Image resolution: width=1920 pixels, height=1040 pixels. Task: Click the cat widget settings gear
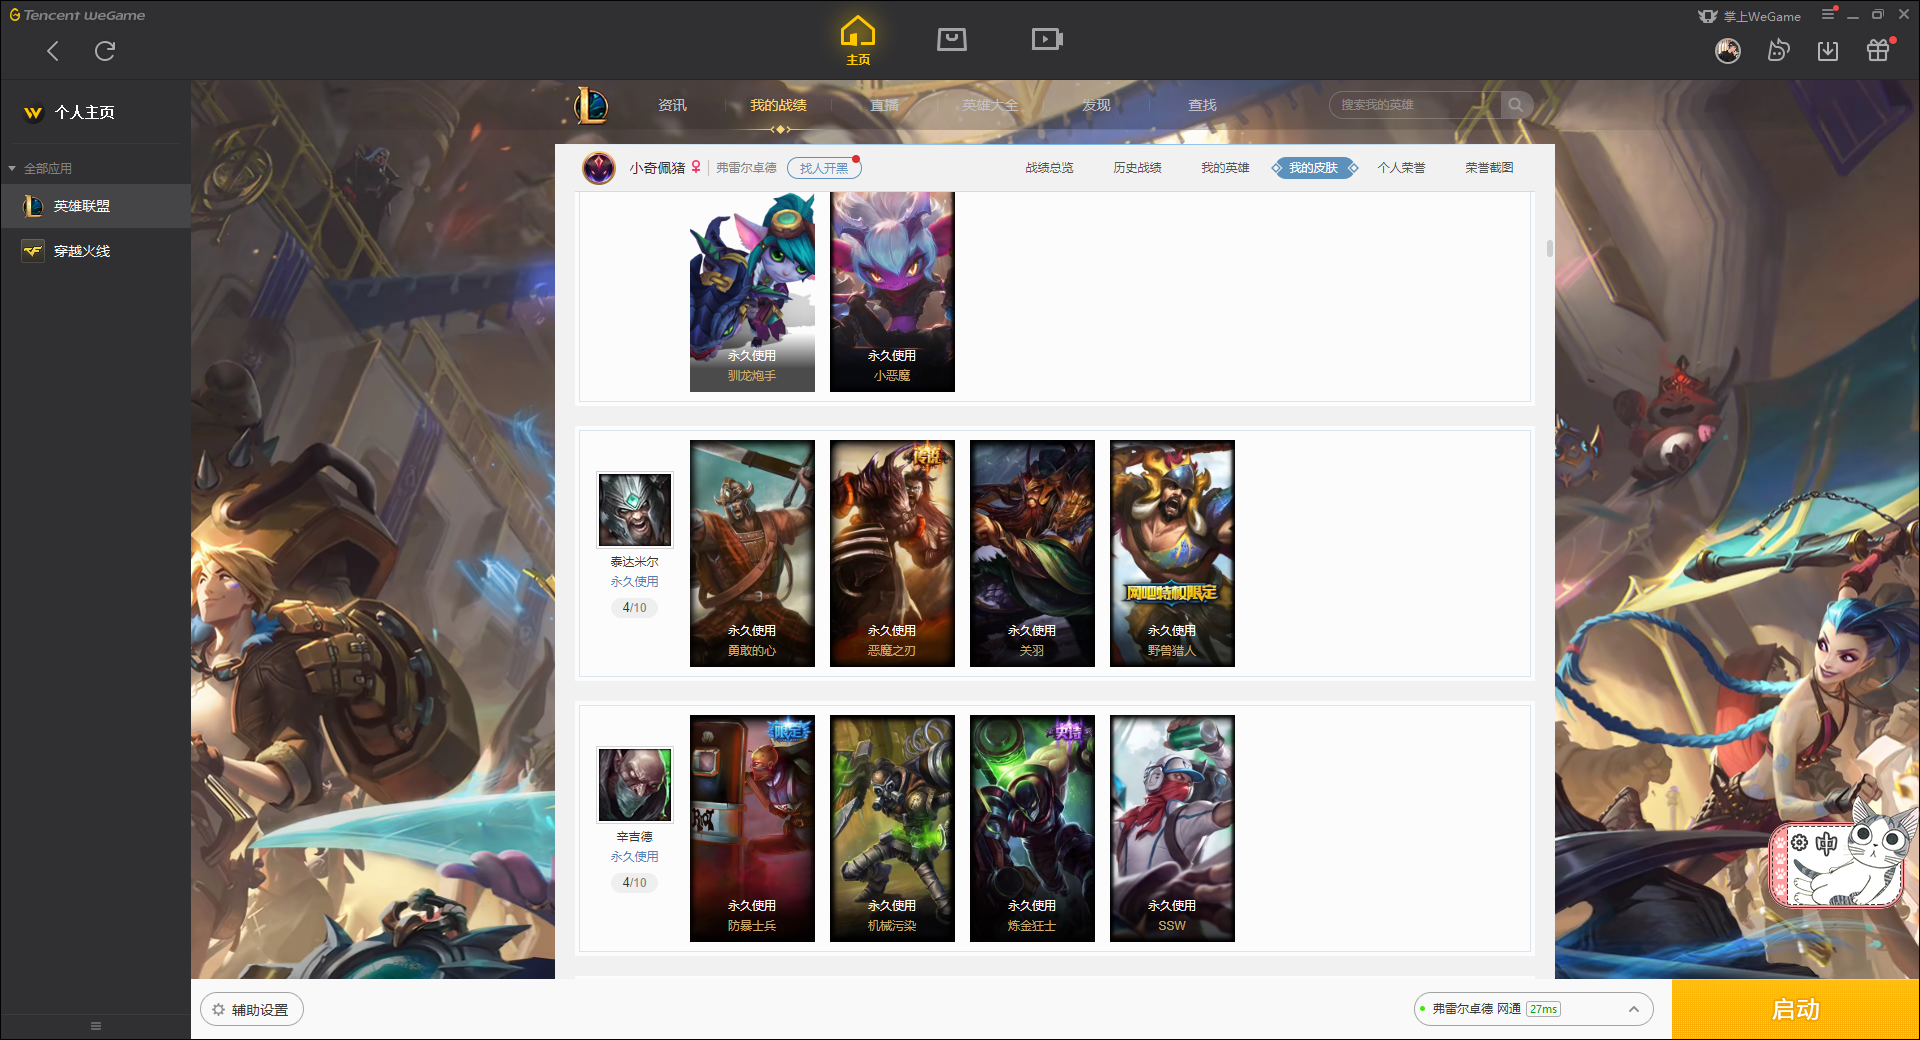coord(1799,842)
